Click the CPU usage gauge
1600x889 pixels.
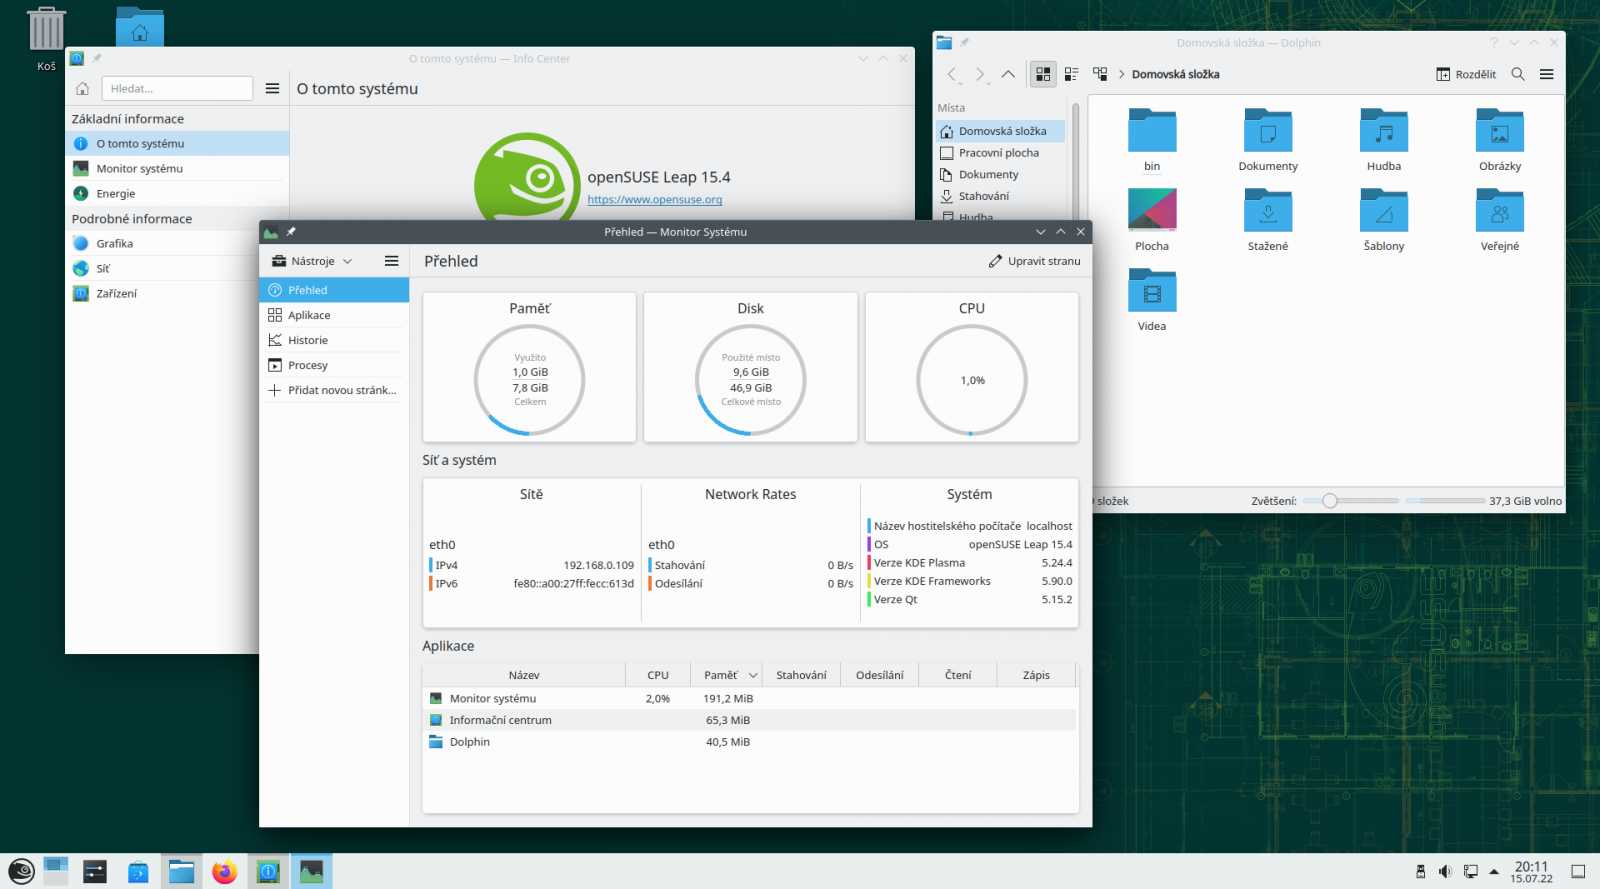(x=972, y=380)
